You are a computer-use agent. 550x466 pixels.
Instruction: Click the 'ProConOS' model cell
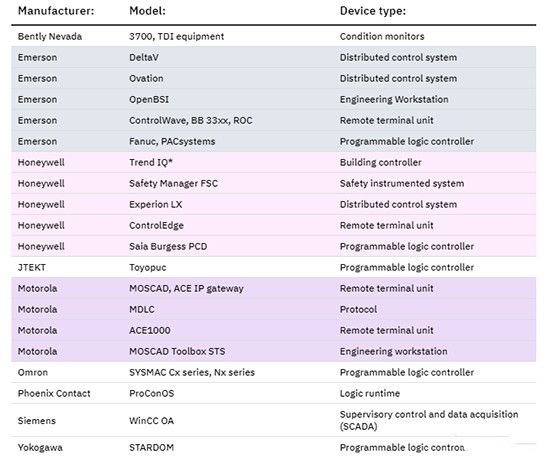pyautogui.click(x=152, y=394)
